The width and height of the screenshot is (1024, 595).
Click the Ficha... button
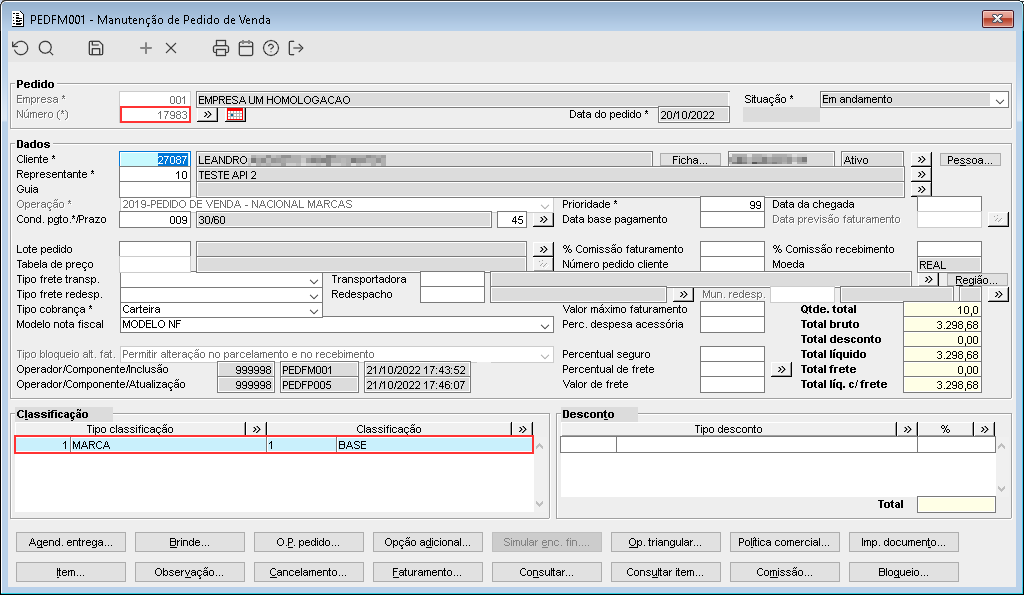coord(690,160)
